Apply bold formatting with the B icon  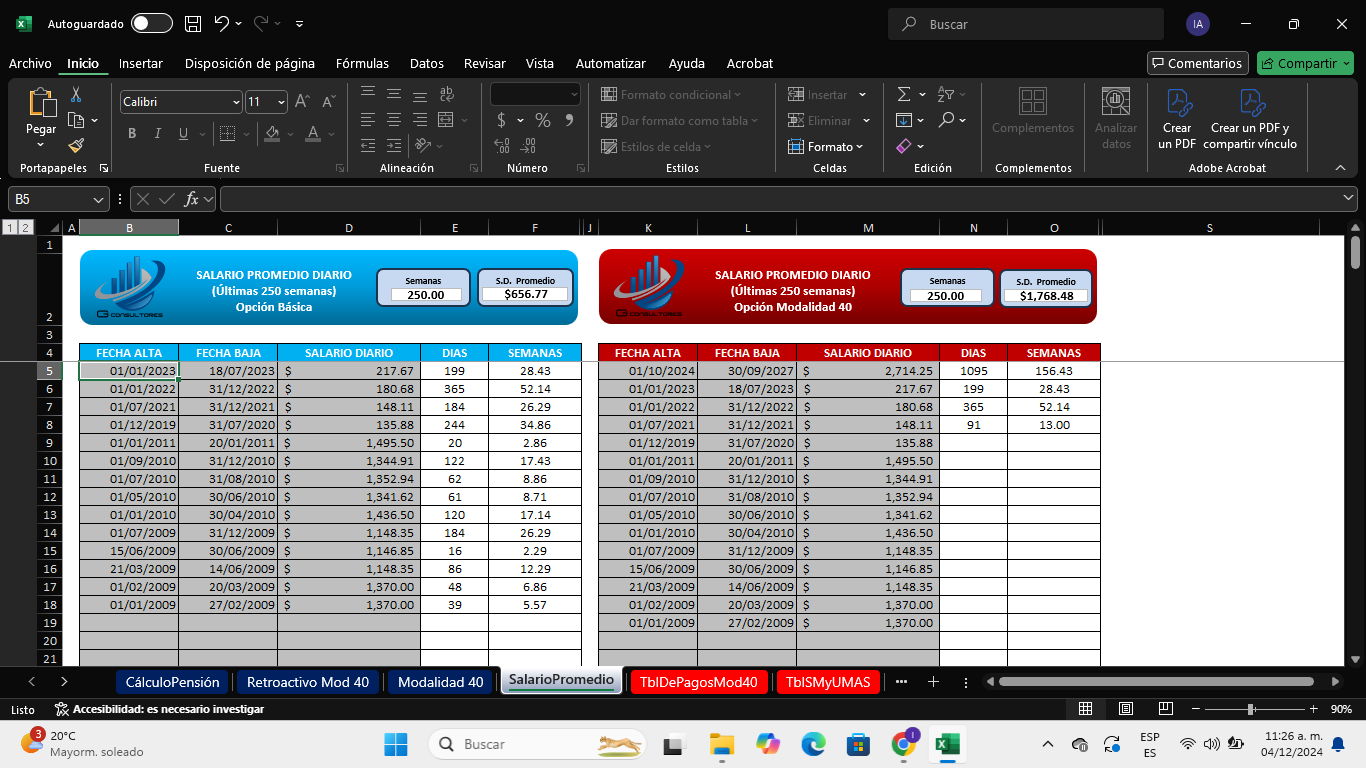tap(132, 134)
